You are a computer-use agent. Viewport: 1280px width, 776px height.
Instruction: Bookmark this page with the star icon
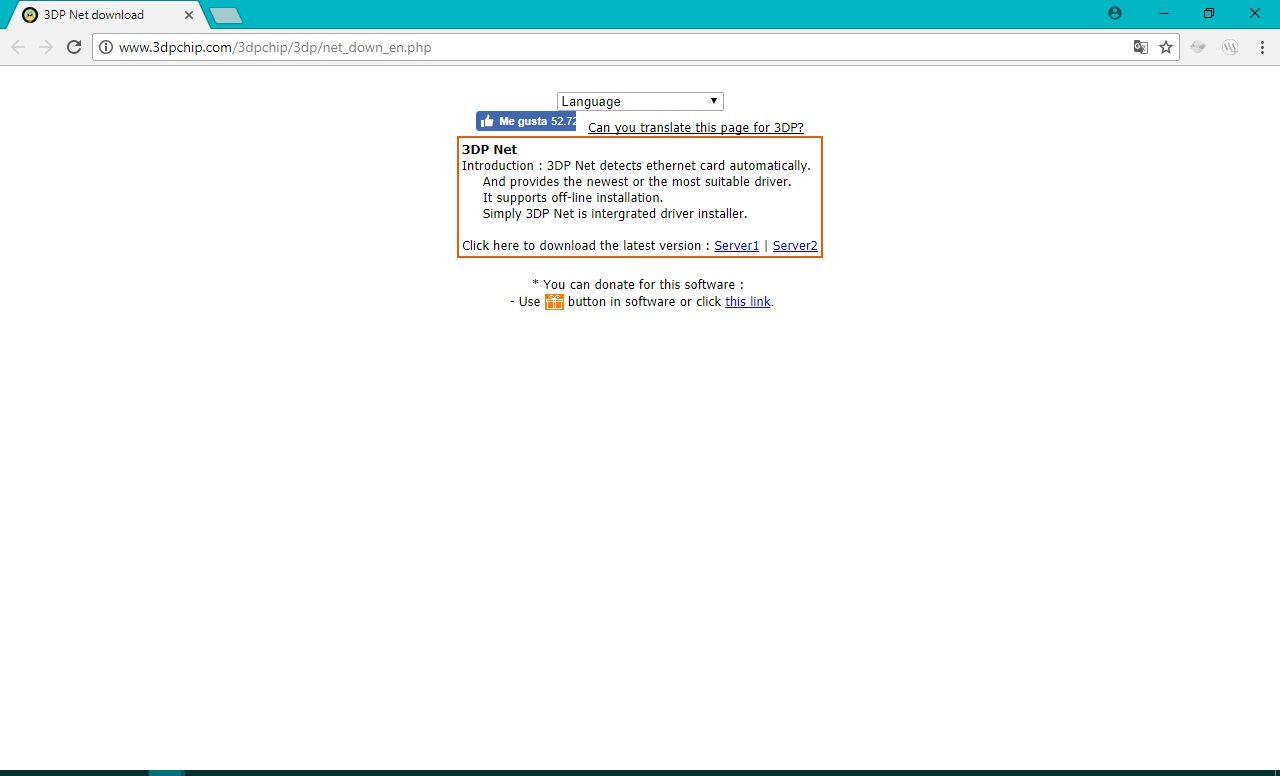point(1166,47)
